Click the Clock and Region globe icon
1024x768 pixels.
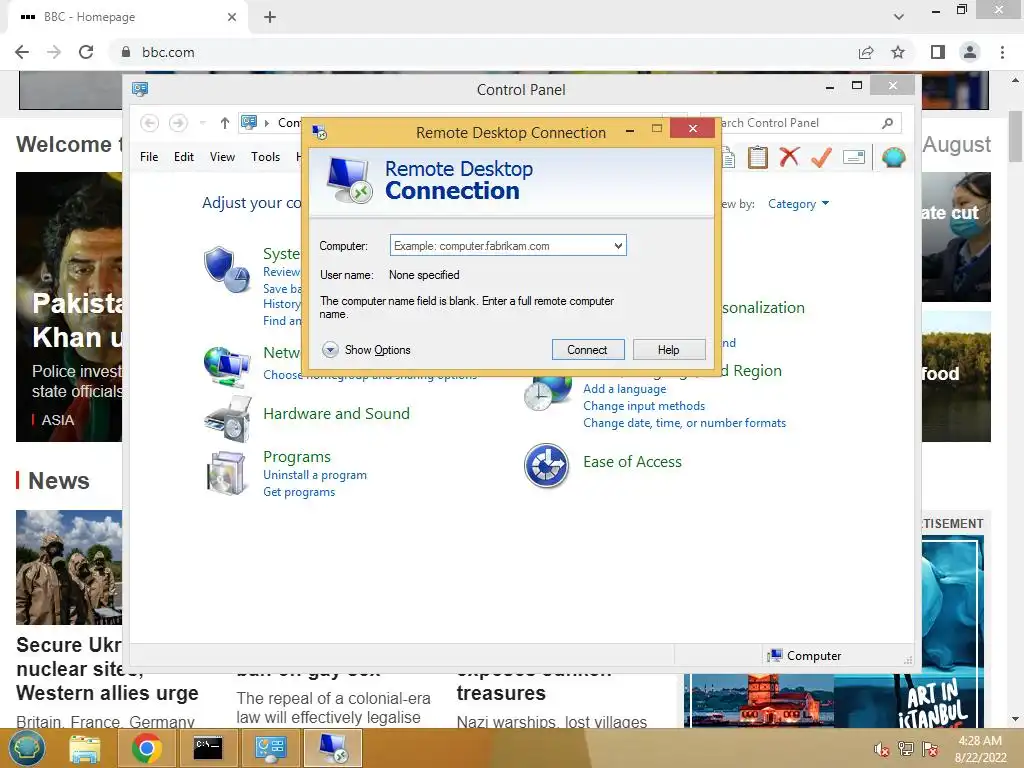[546, 394]
